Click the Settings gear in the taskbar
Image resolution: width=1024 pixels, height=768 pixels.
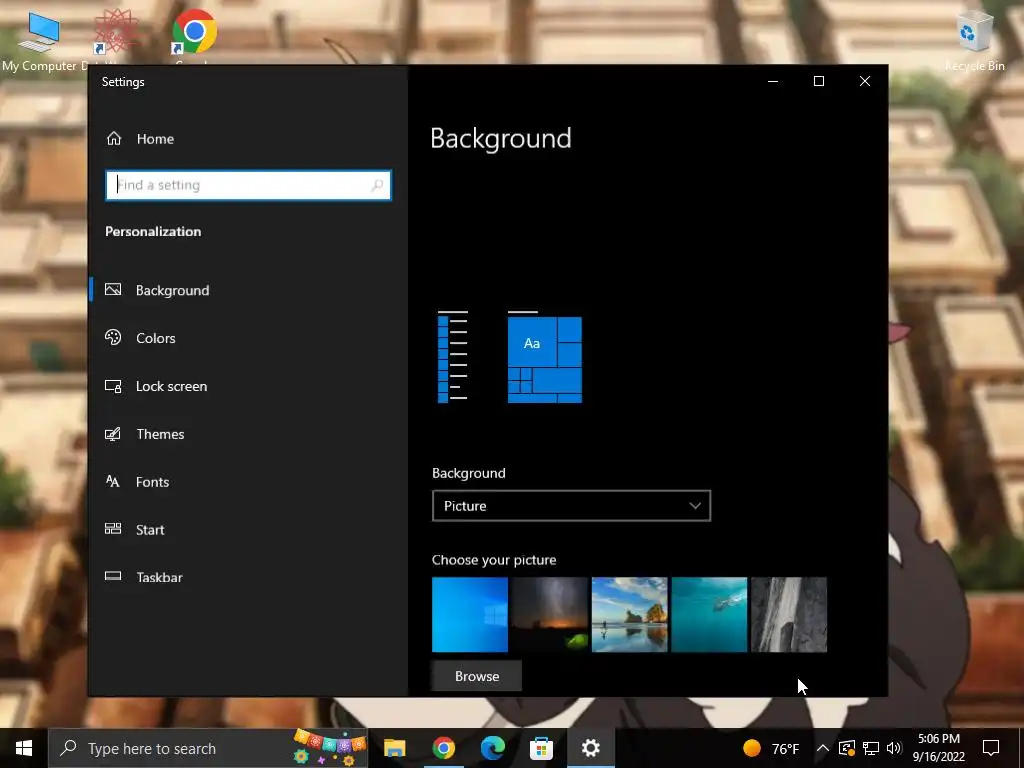point(590,748)
